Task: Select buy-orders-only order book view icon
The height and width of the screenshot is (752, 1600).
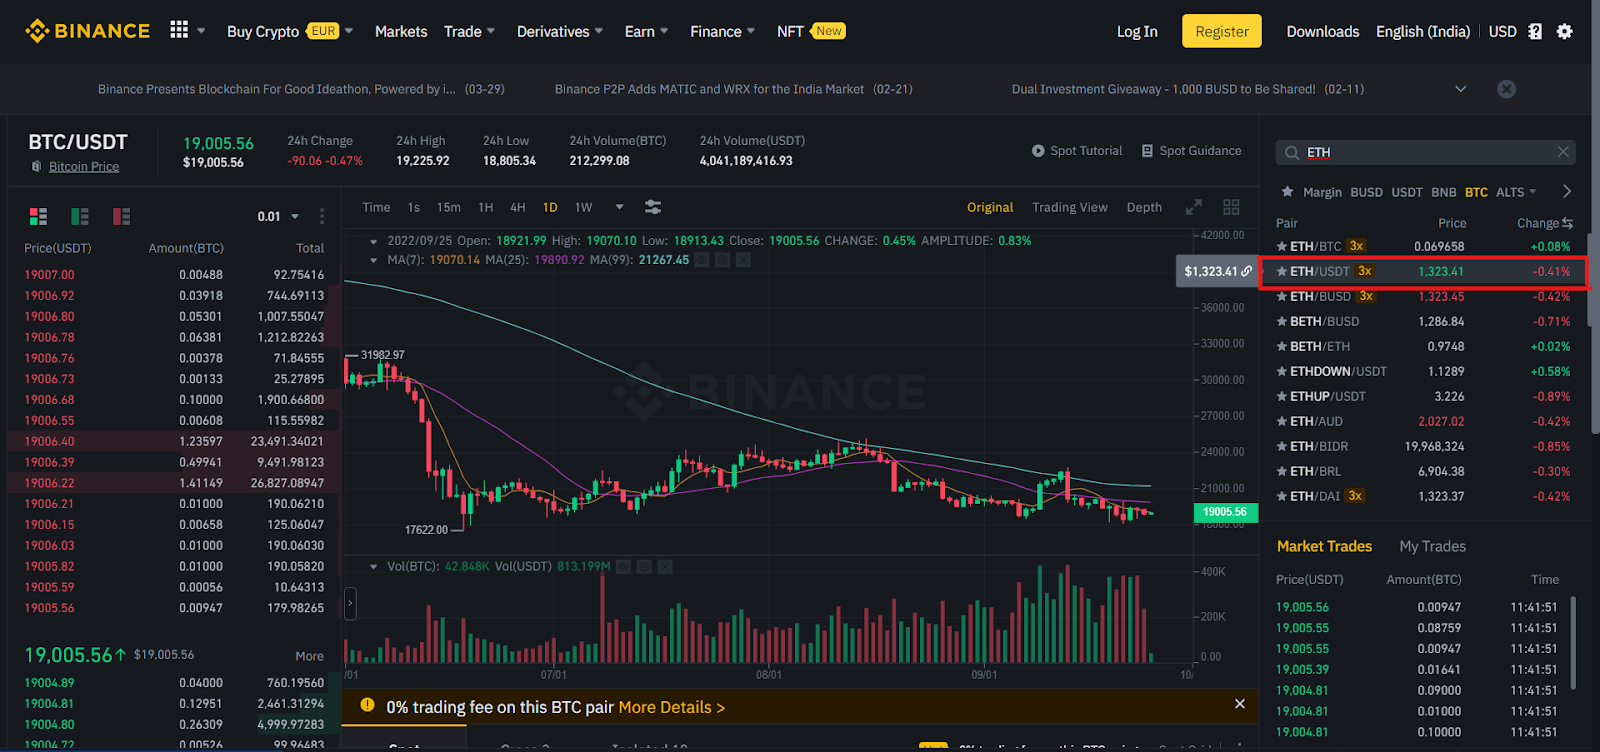Action: point(80,216)
